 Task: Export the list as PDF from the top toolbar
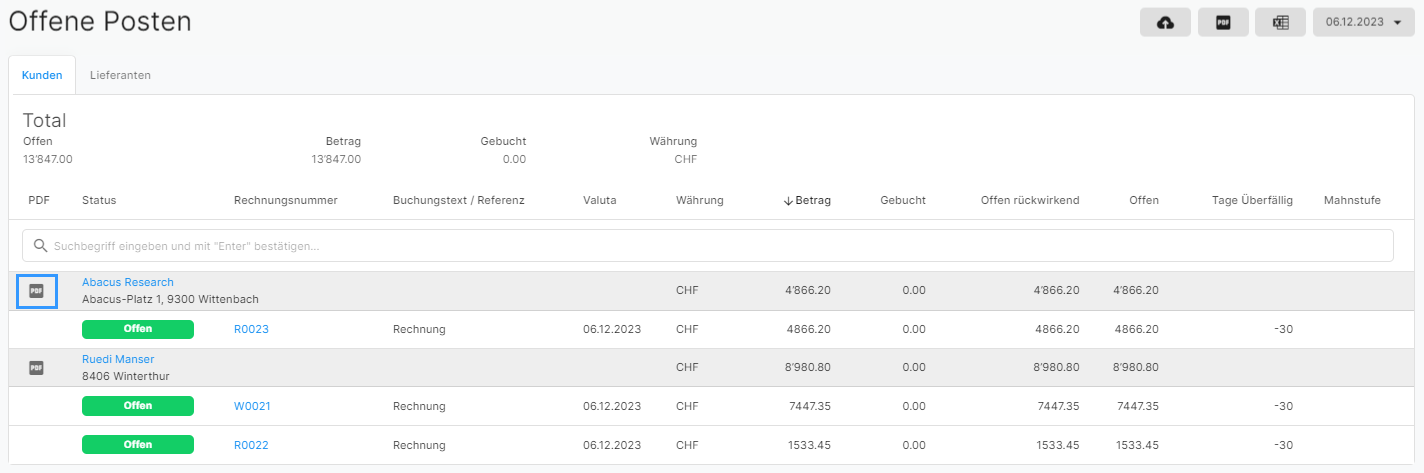[1223, 22]
